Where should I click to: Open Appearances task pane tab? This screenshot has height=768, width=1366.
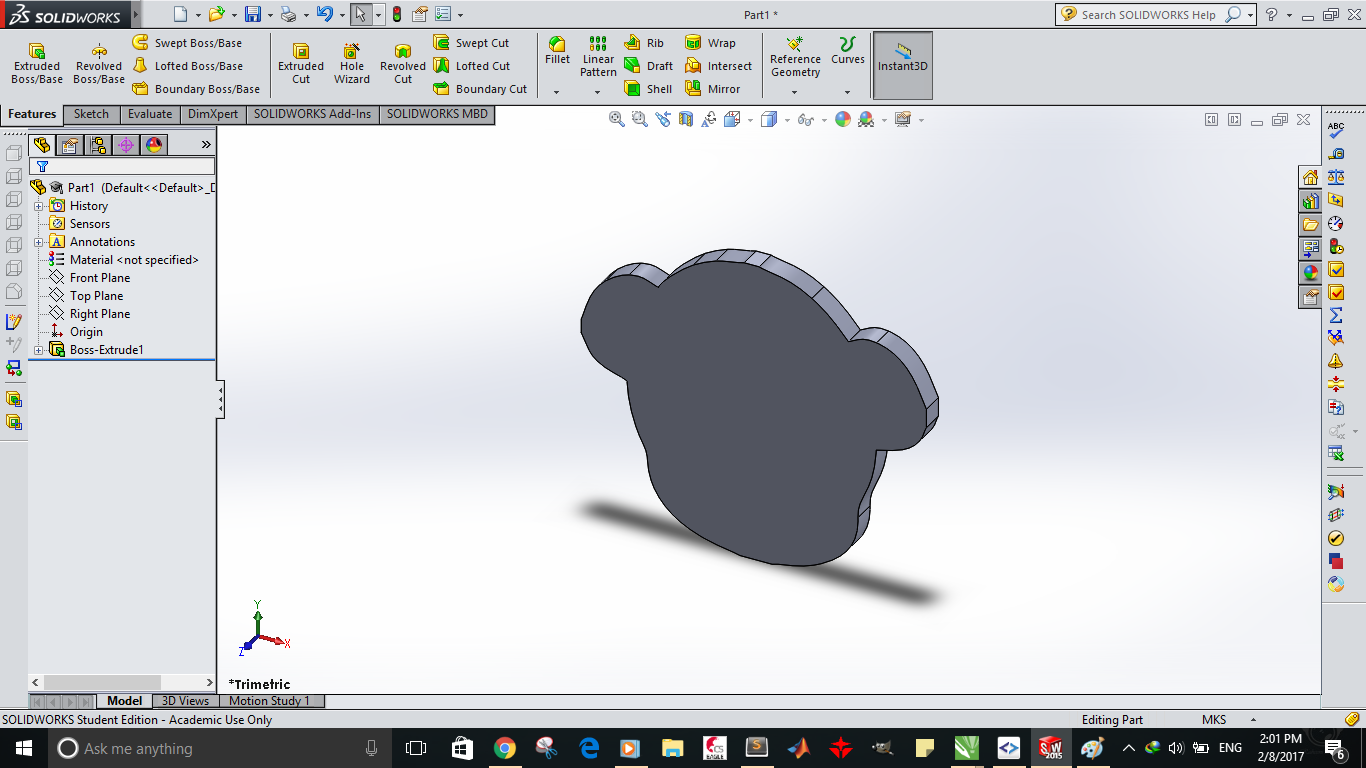(x=1310, y=272)
